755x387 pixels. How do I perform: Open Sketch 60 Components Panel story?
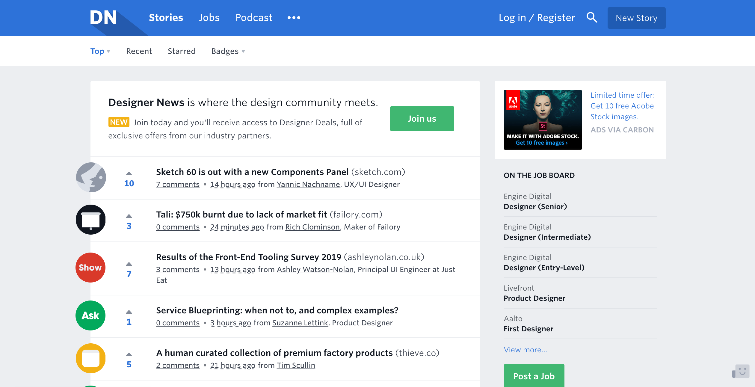pyautogui.click(x=252, y=172)
